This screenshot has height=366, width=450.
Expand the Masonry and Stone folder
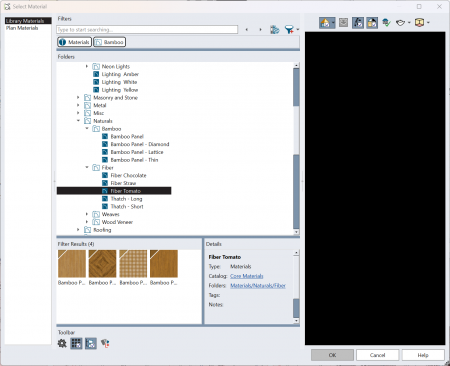pyautogui.click(x=78, y=97)
